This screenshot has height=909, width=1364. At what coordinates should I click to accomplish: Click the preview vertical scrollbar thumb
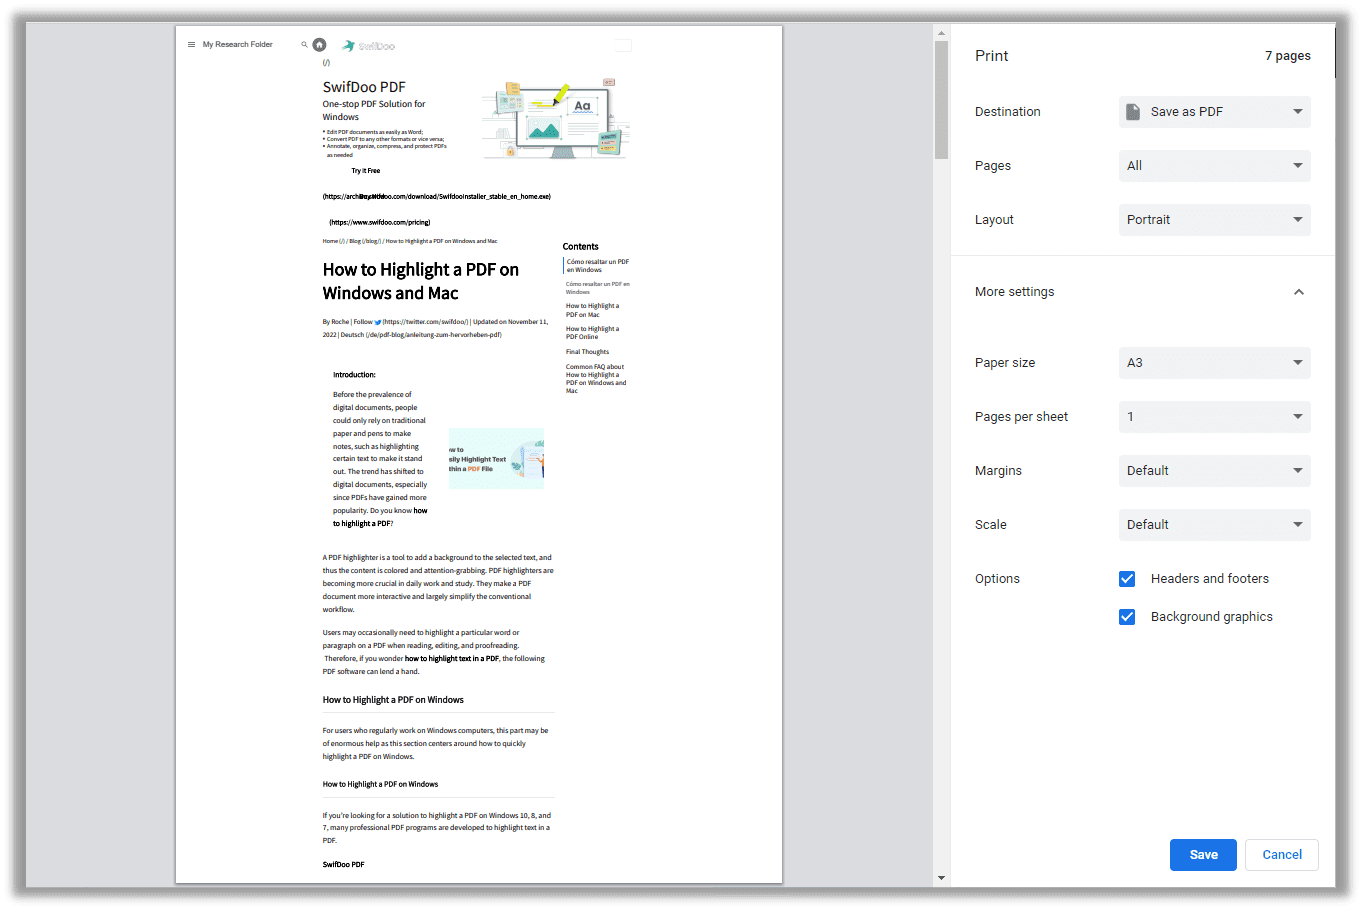click(941, 100)
